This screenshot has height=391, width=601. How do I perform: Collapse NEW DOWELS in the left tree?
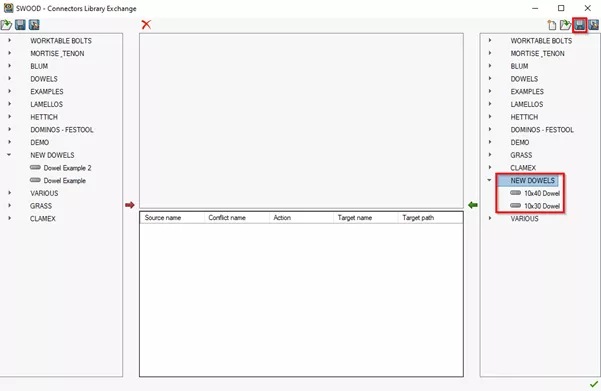pyautogui.click(x=9, y=154)
